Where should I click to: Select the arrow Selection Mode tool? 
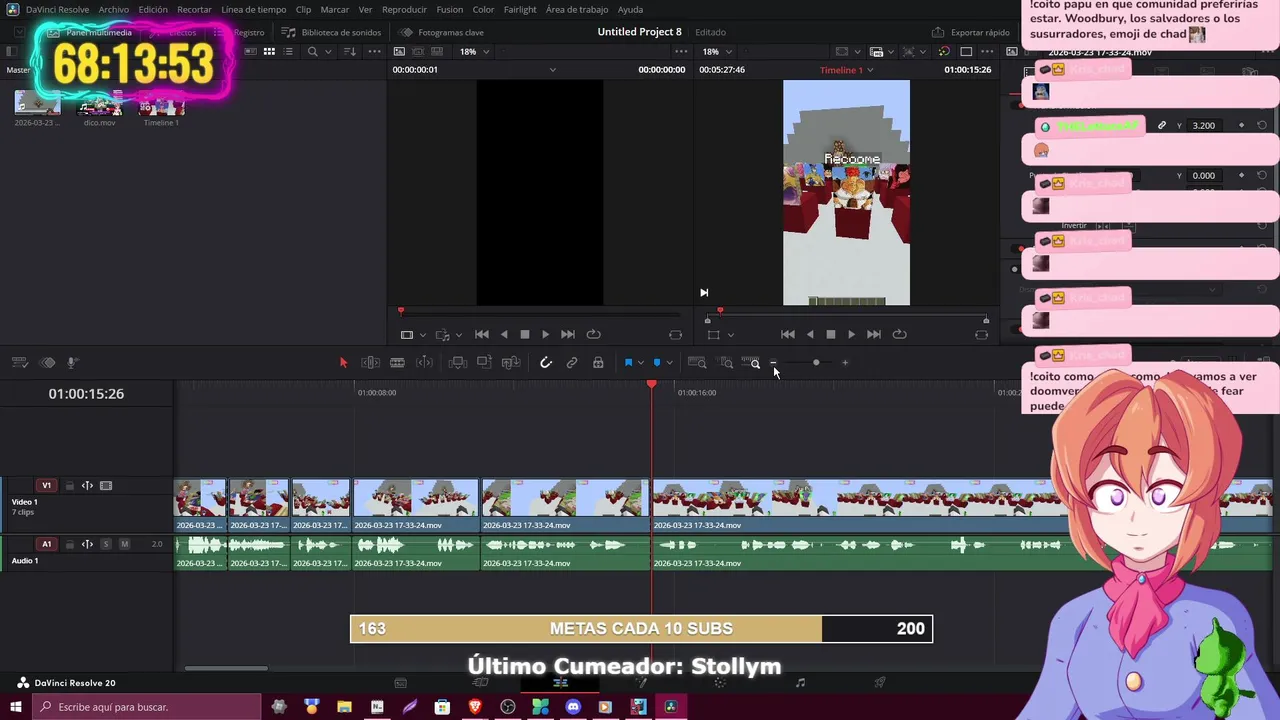[343, 362]
